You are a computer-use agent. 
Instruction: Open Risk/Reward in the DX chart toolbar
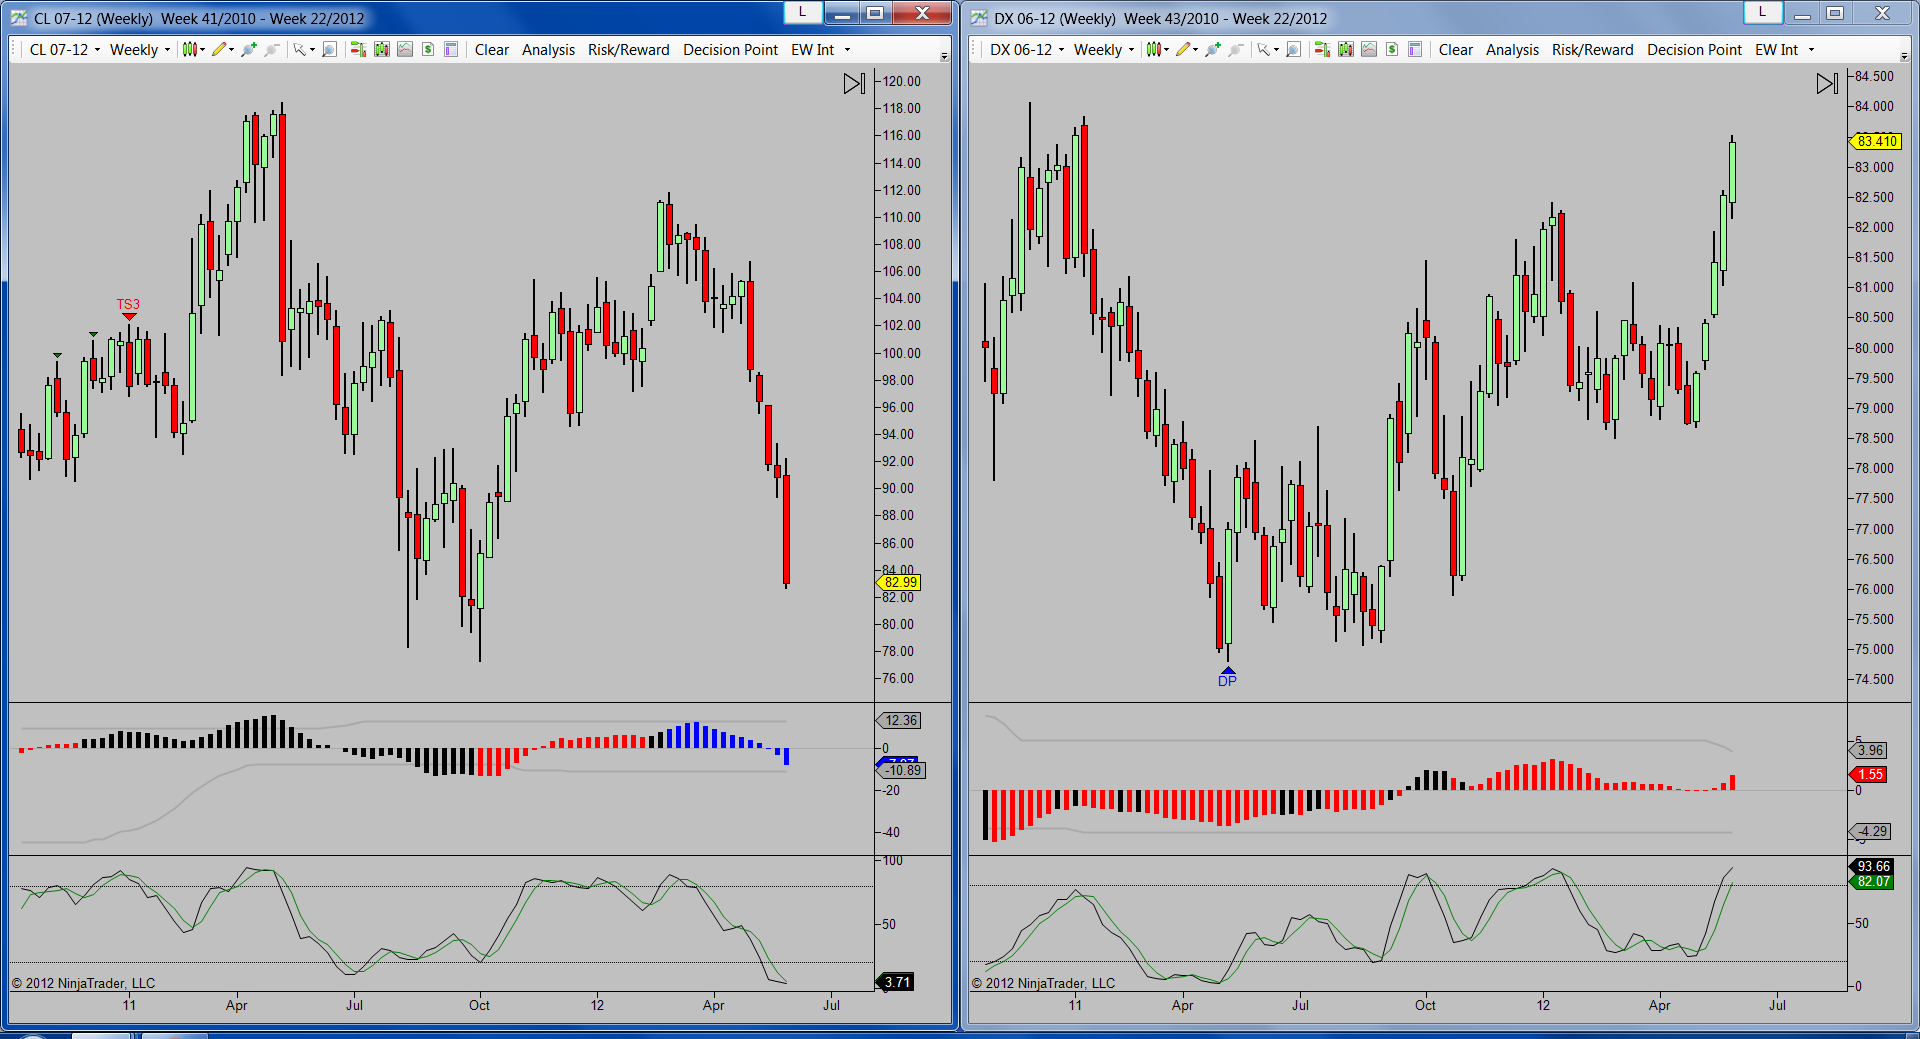coord(1593,50)
